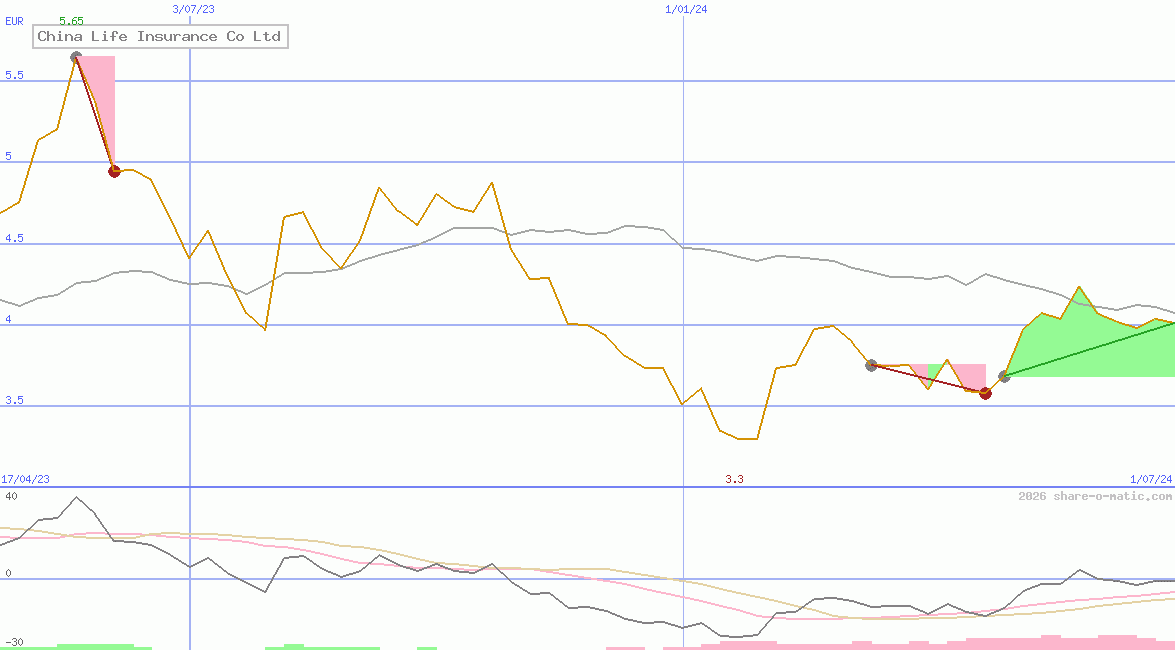Click the China Life Insurance Co Ltd title
1175x650 pixels.
click(x=160, y=37)
